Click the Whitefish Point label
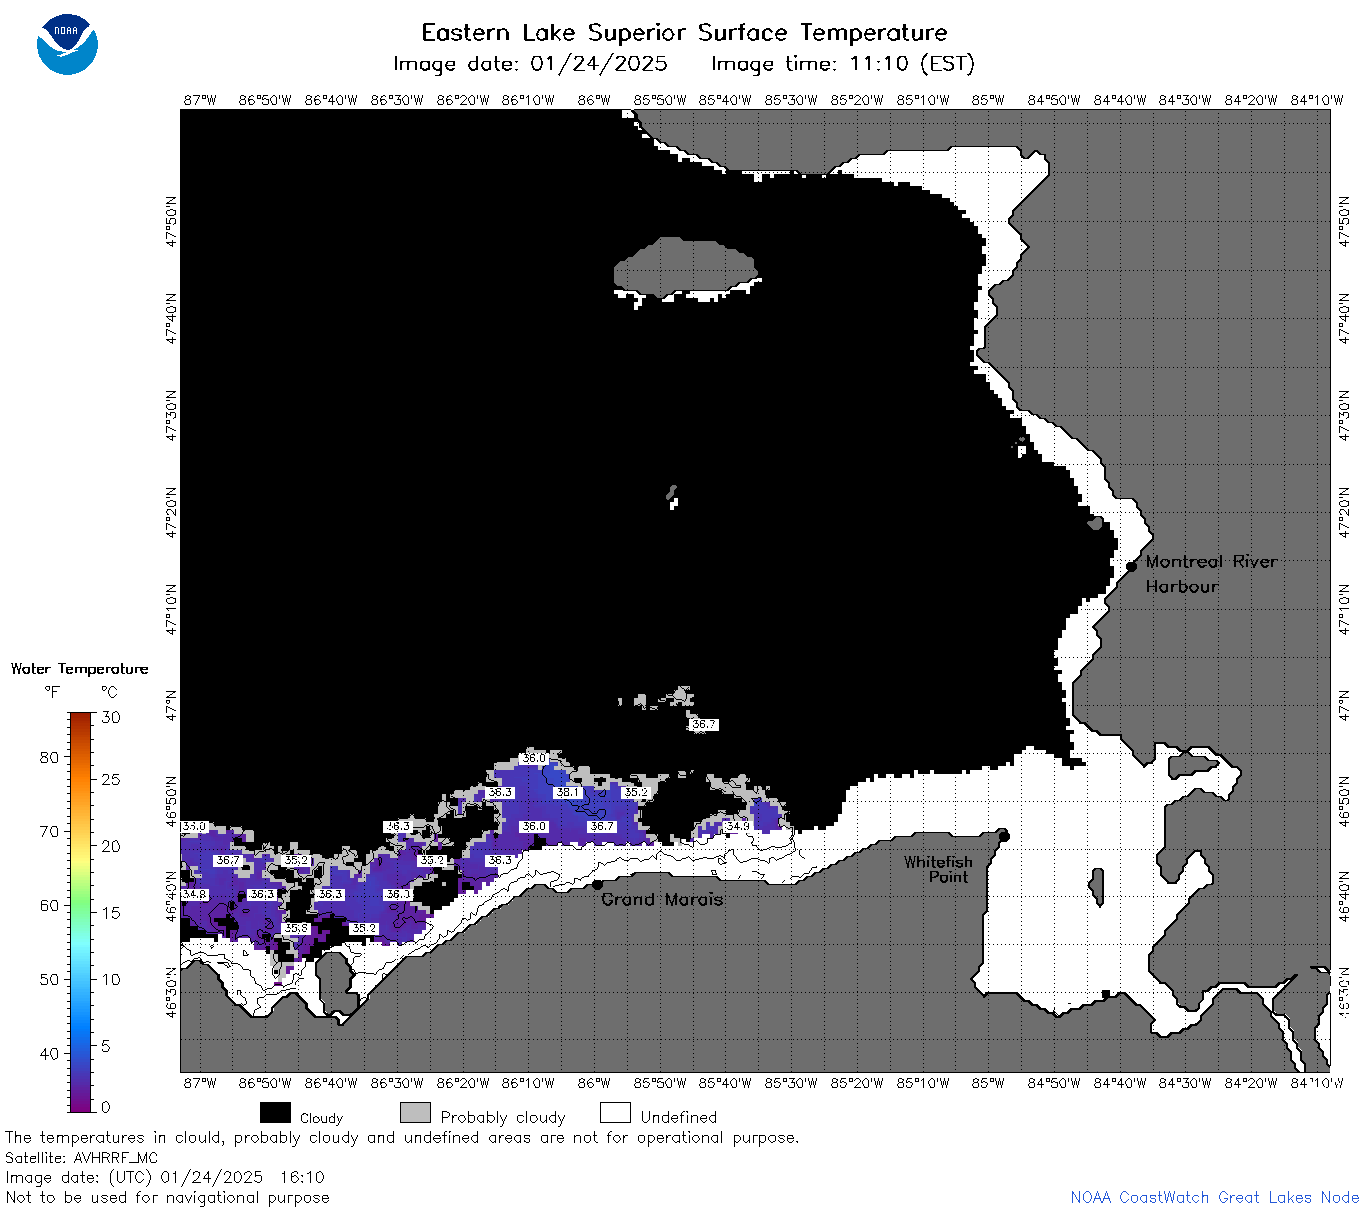 coord(938,869)
